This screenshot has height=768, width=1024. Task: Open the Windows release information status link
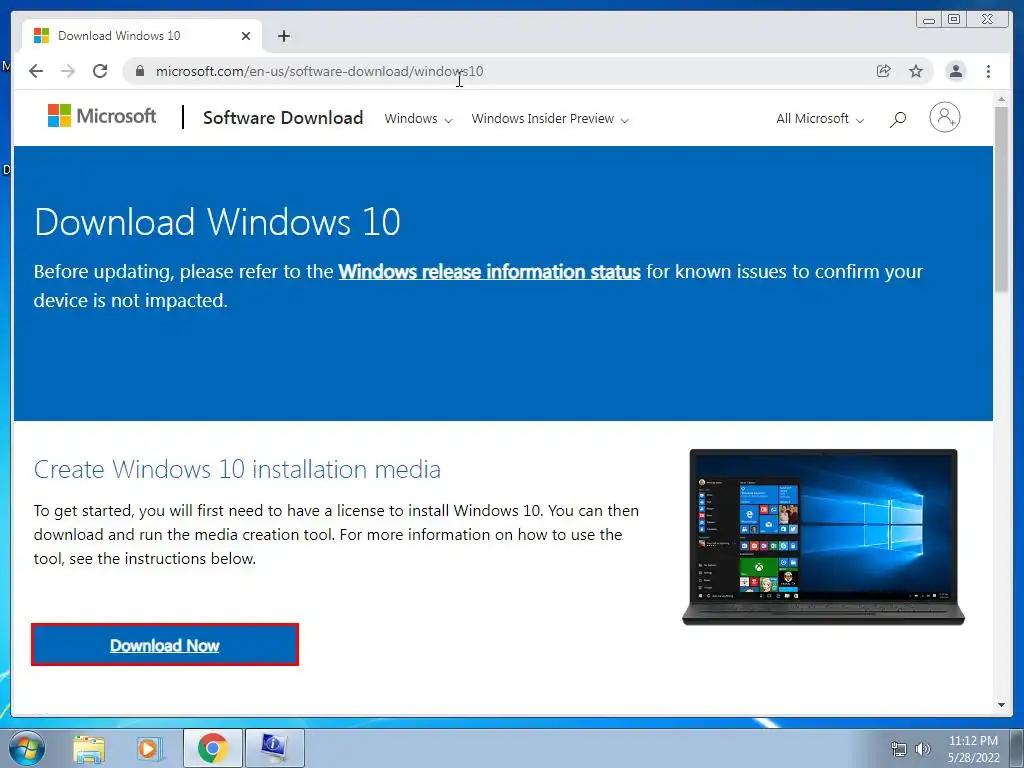click(x=489, y=272)
